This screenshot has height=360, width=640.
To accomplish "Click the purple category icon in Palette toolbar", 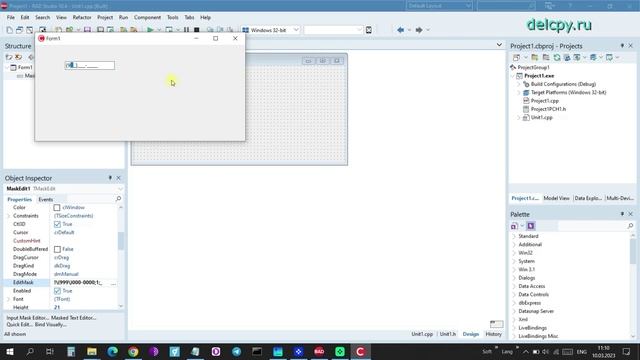I will click(531, 226).
